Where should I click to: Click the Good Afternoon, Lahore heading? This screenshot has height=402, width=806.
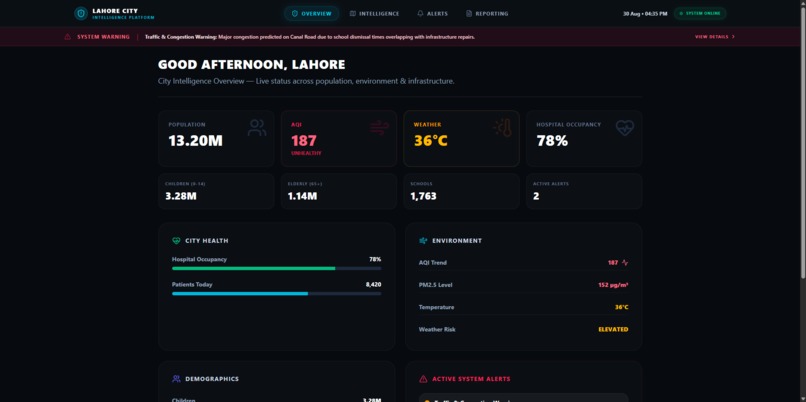point(251,65)
